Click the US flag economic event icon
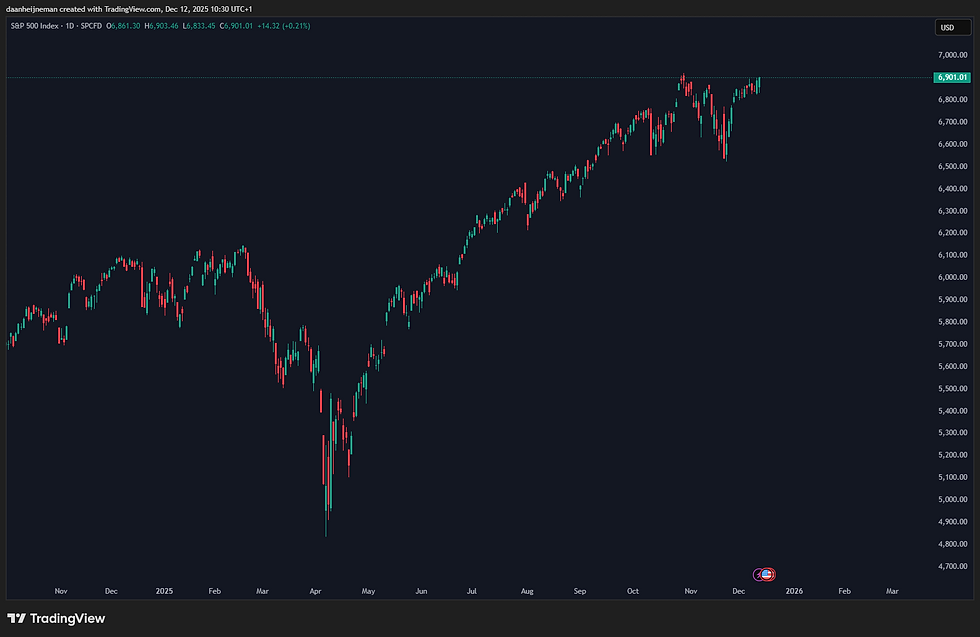The height and width of the screenshot is (637, 980). (x=768, y=574)
